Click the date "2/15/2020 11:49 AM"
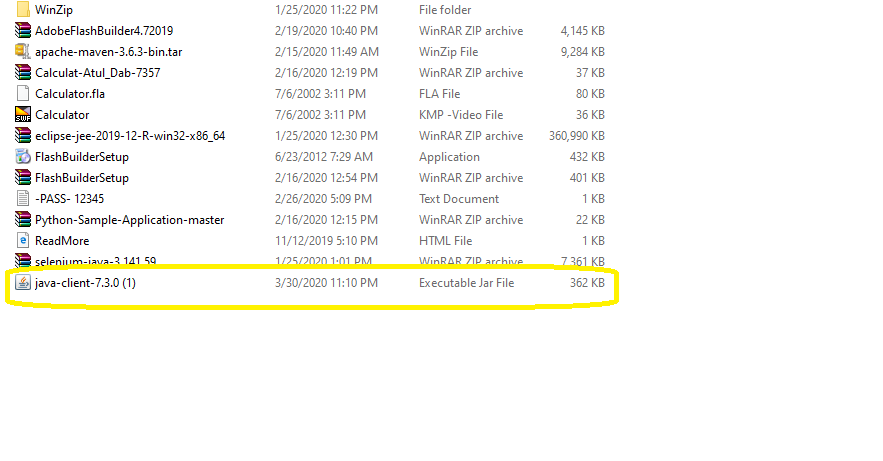 click(327, 52)
